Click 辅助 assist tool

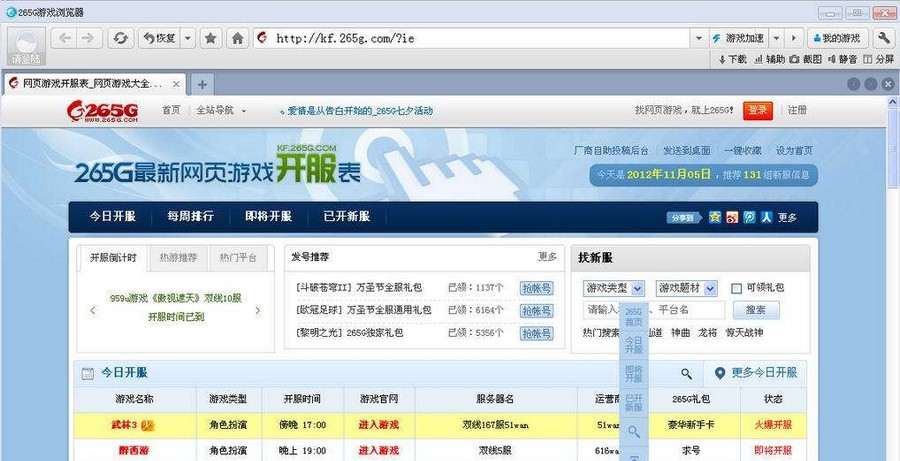pos(769,59)
